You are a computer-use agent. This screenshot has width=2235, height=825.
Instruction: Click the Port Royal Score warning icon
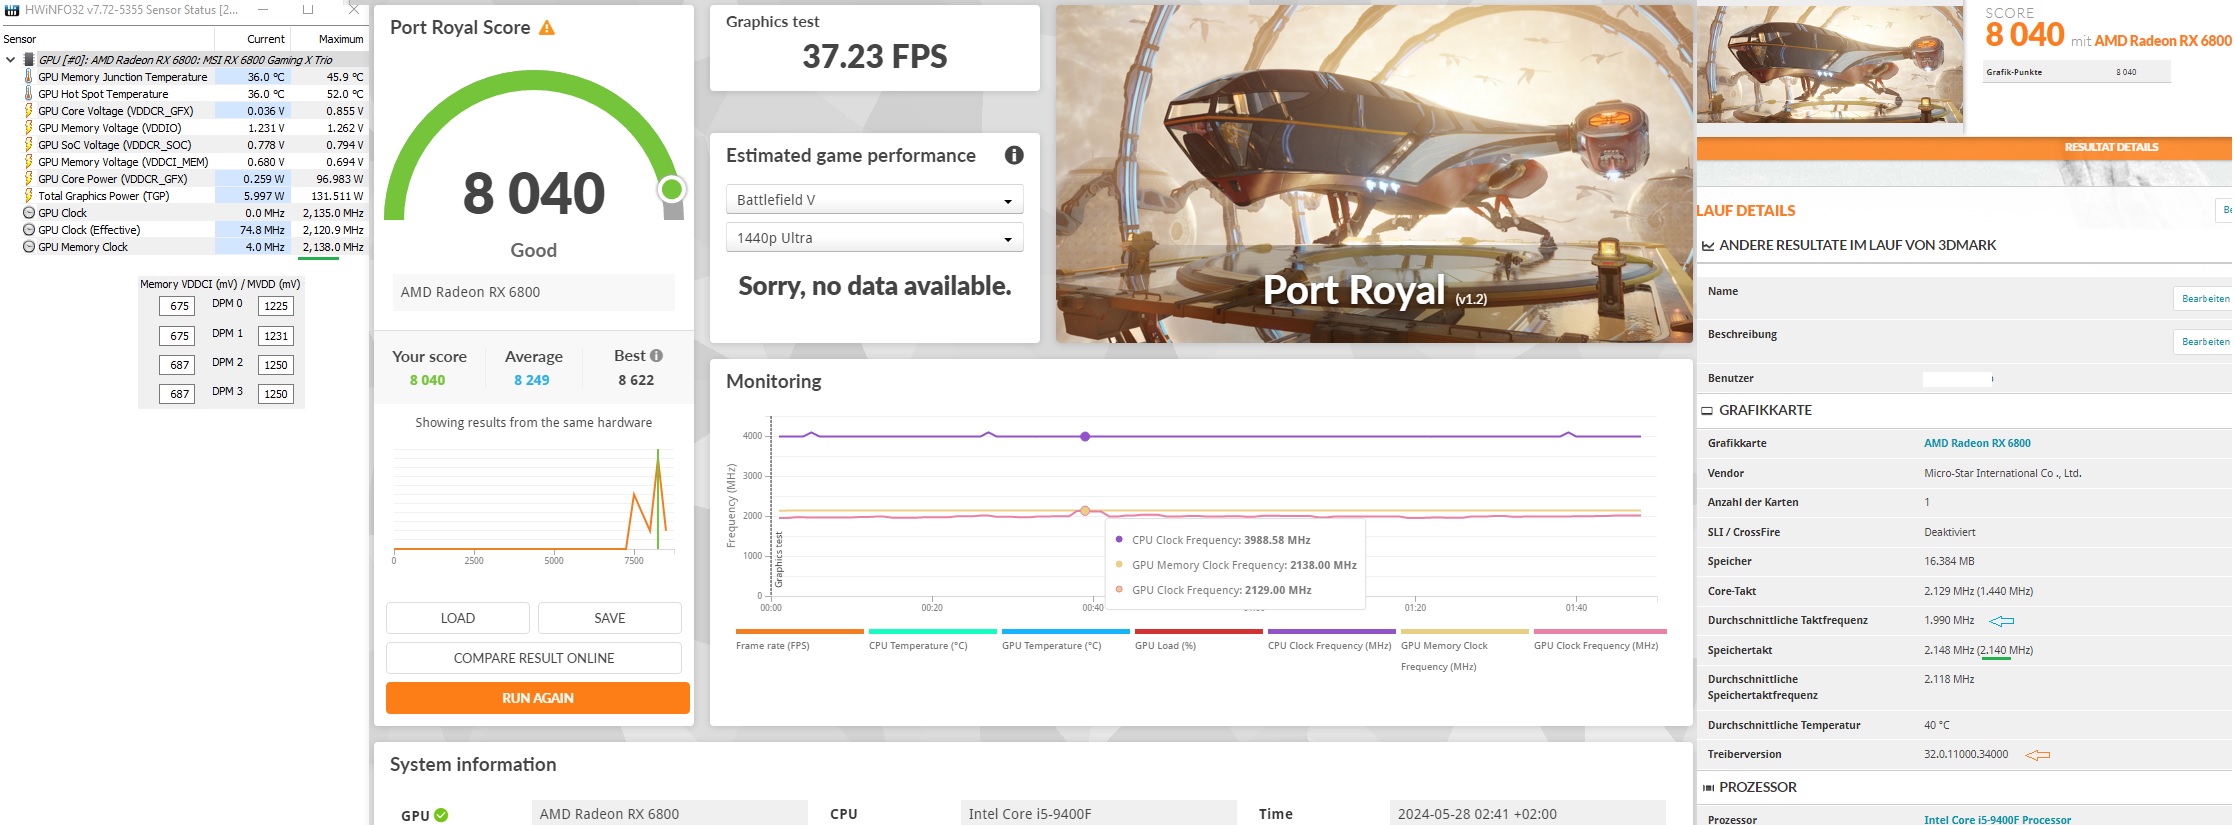(x=547, y=28)
